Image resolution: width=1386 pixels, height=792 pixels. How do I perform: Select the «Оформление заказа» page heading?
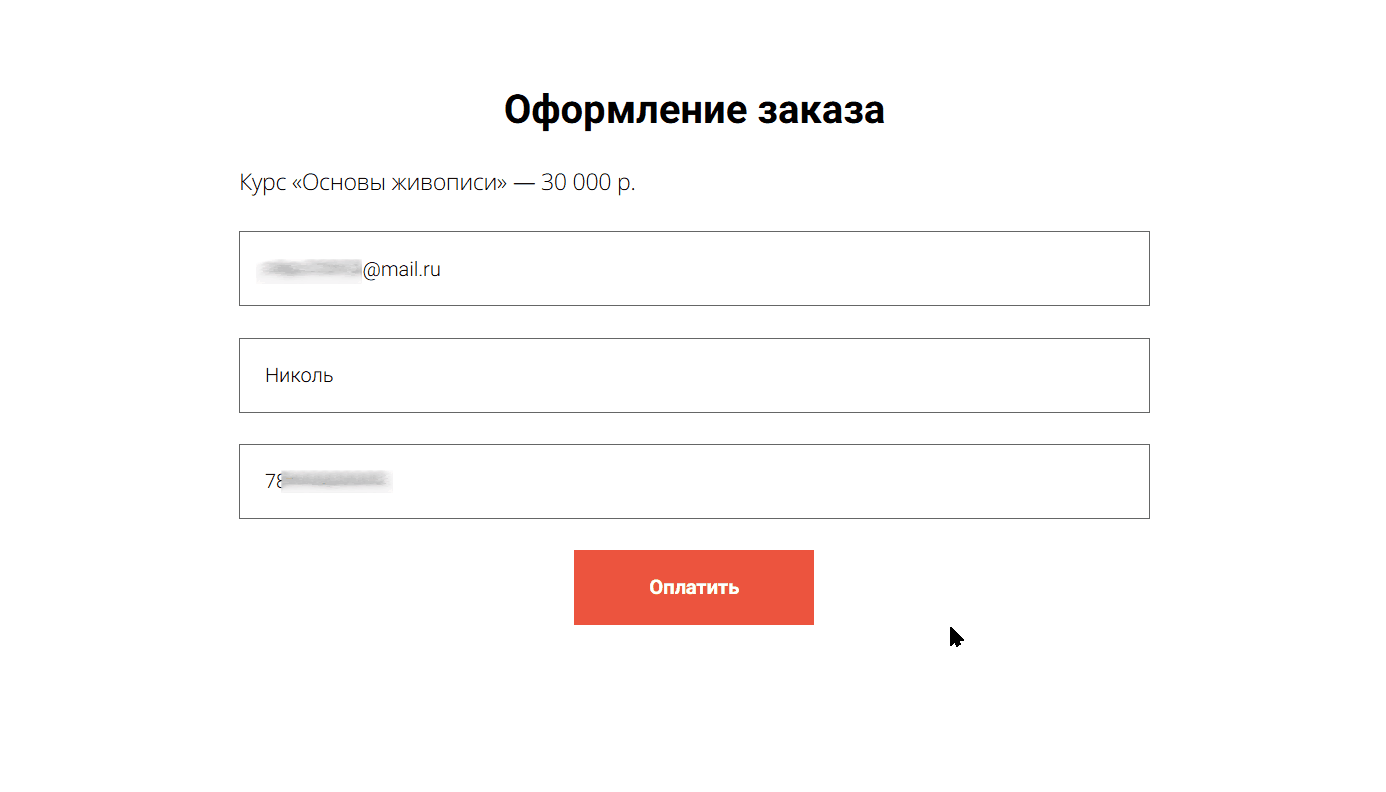coord(694,109)
